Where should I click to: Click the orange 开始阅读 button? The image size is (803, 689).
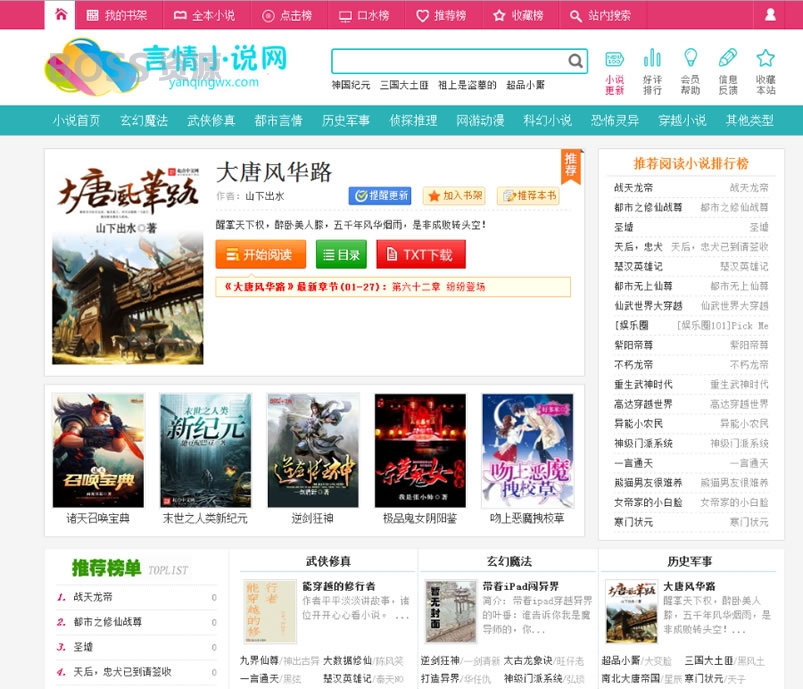[x=261, y=254]
